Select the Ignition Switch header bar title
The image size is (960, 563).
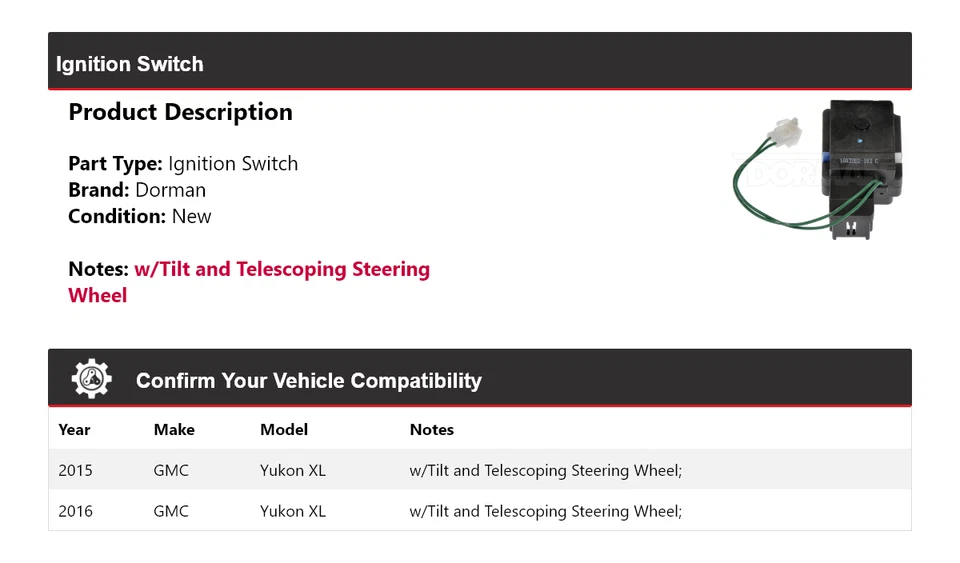(130, 64)
